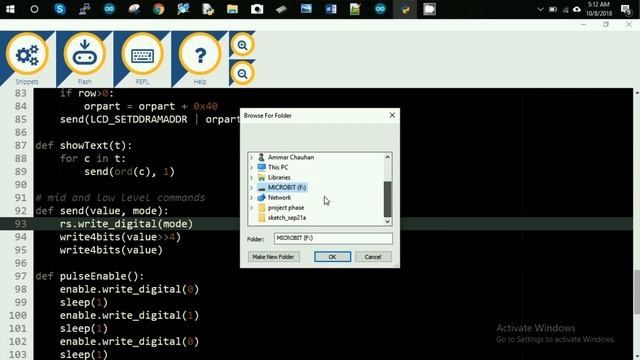Image resolution: width=640 pixels, height=360 pixels.
Task: Click the 'write4bits(value>>4)' line
Action: [120, 237]
